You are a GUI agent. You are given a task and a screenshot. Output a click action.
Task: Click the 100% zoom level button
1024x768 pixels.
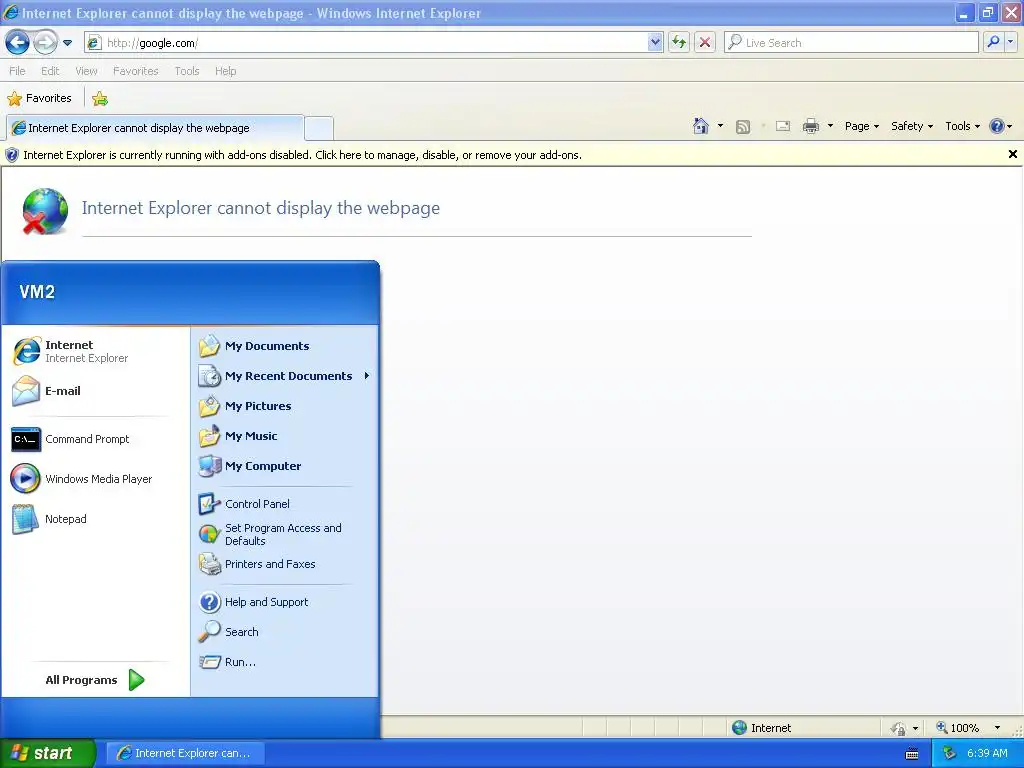pos(957,728)
